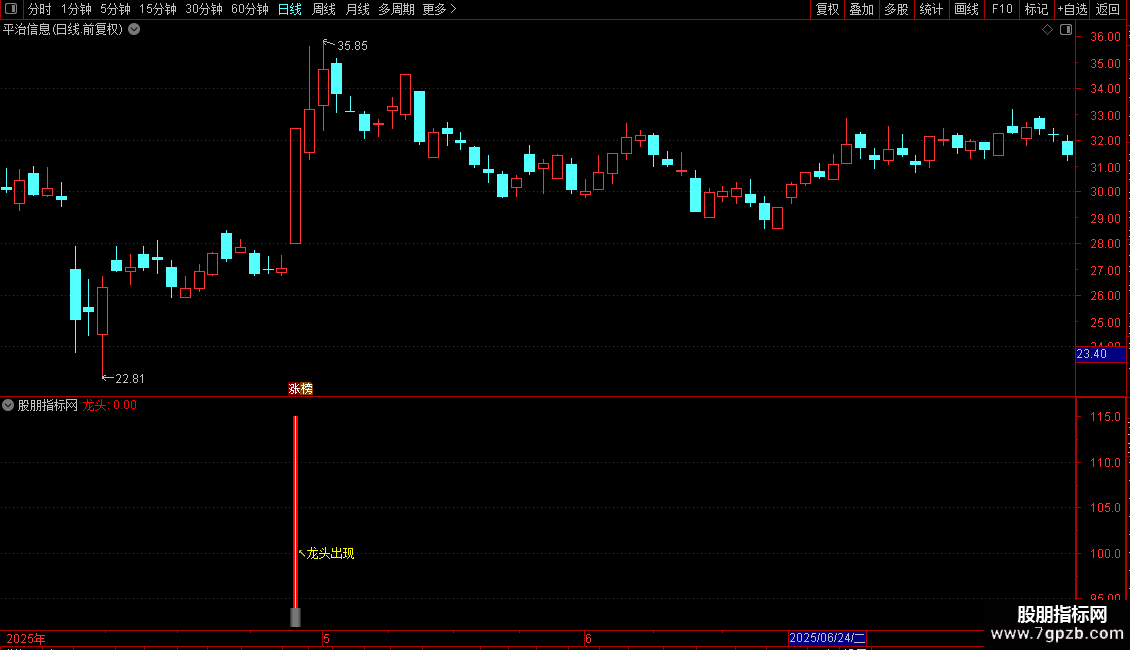The width and height of the screenshot is (1130, 650).
Task: Click the 22.81 low price label
Action: pos(130,378)
